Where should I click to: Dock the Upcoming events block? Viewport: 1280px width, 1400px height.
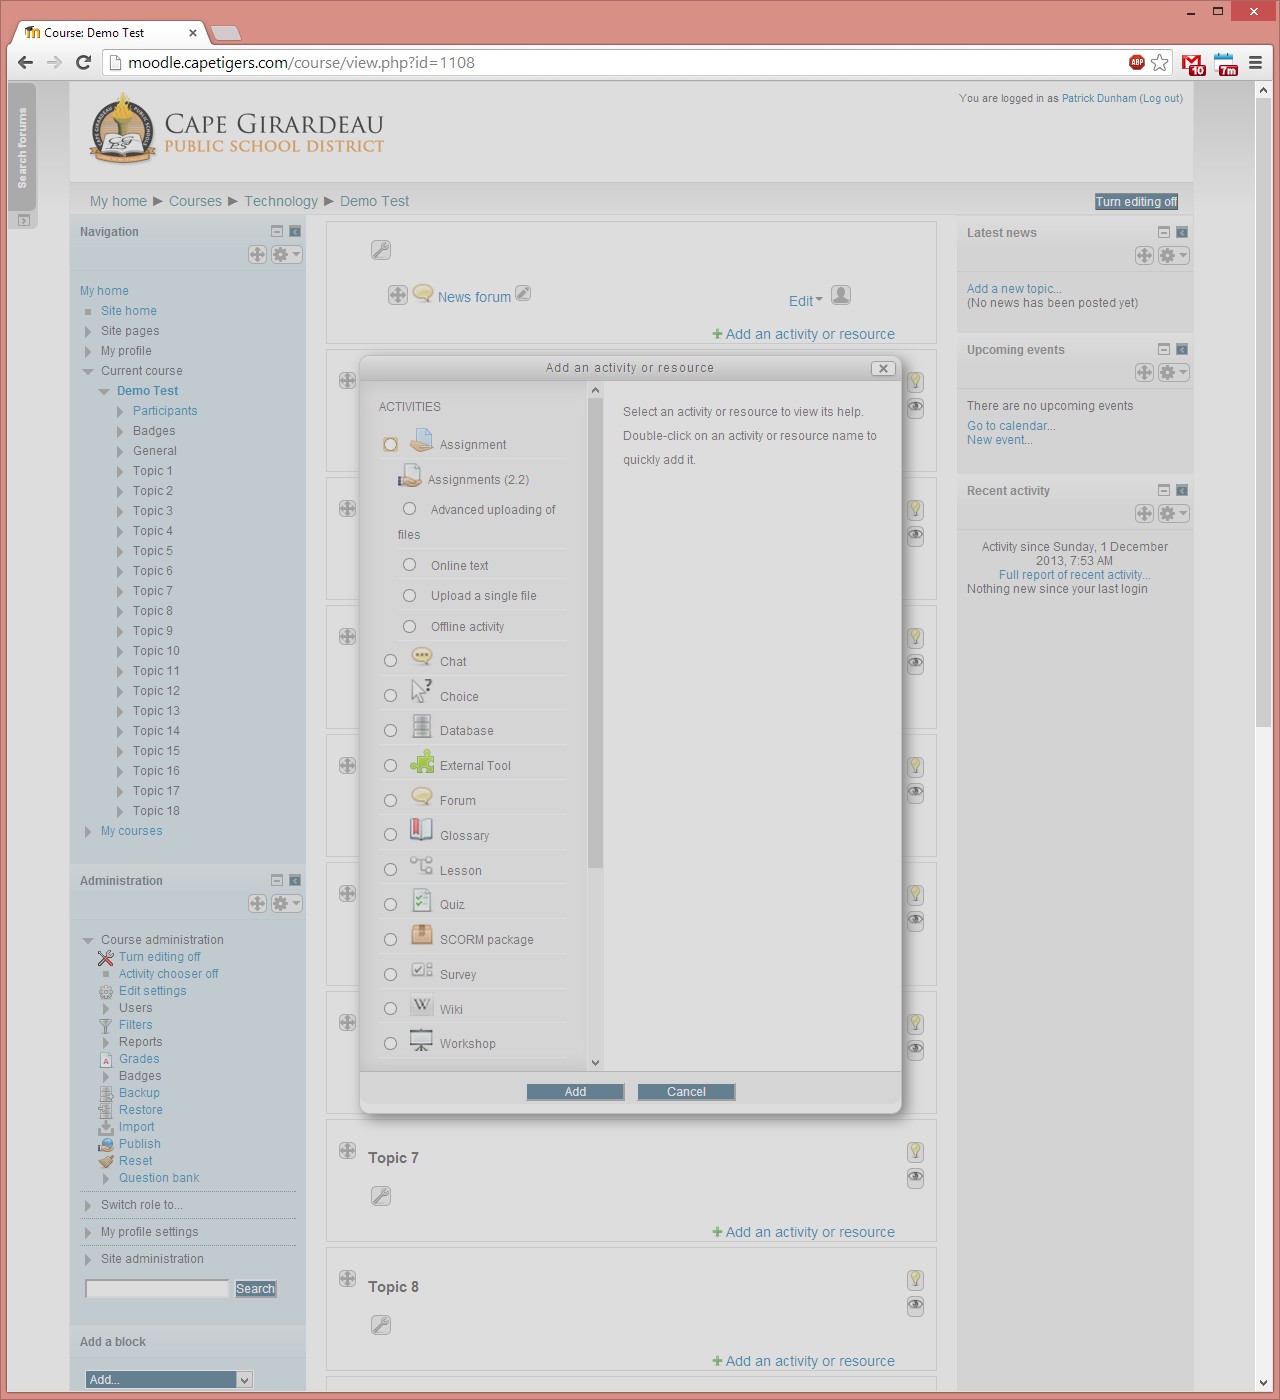click(1182, 349)
